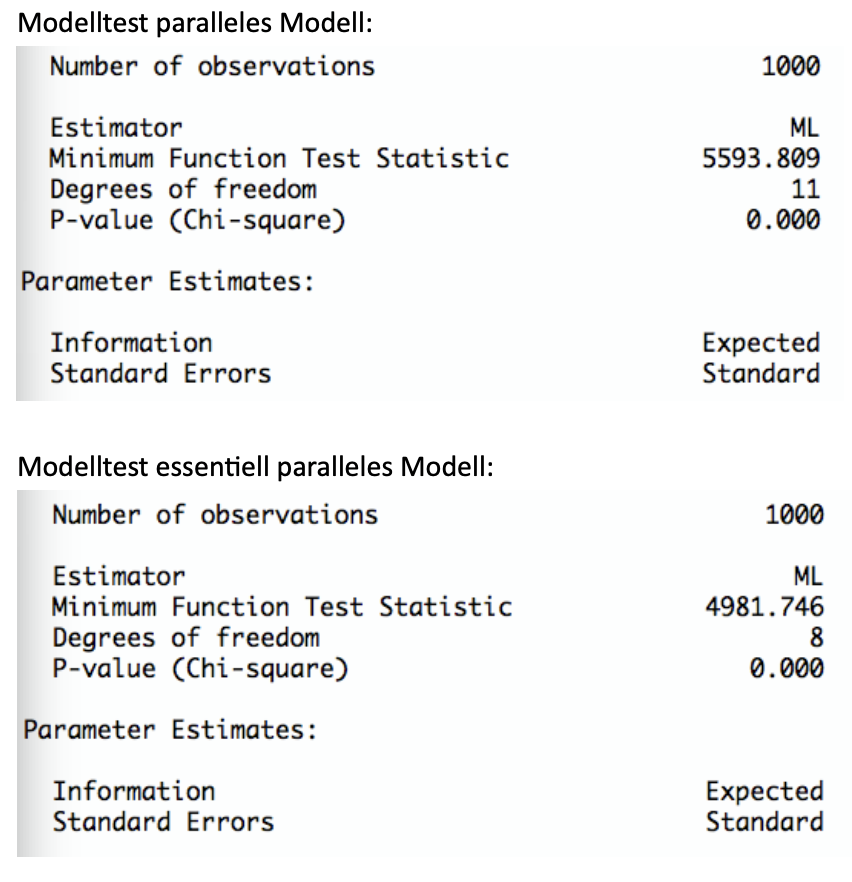Click the 'Modelltest essentiell paralleles Modell:' heading
This screenshot has width=852, height=882.
tap(256, 467)
